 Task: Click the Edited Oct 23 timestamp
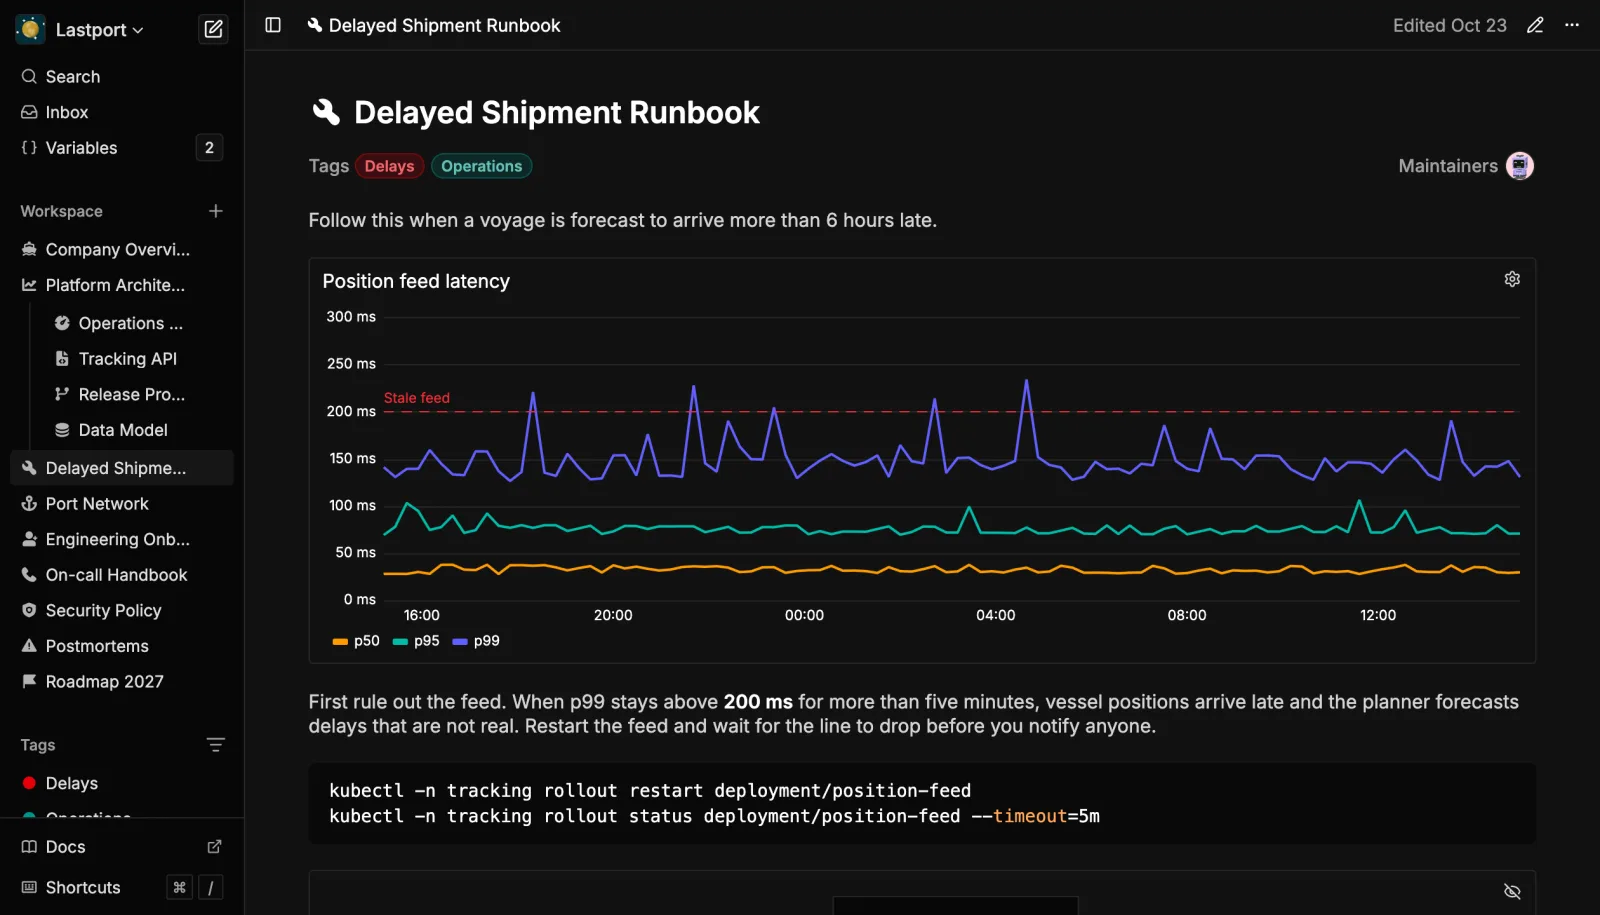[x=1449, y=26]
